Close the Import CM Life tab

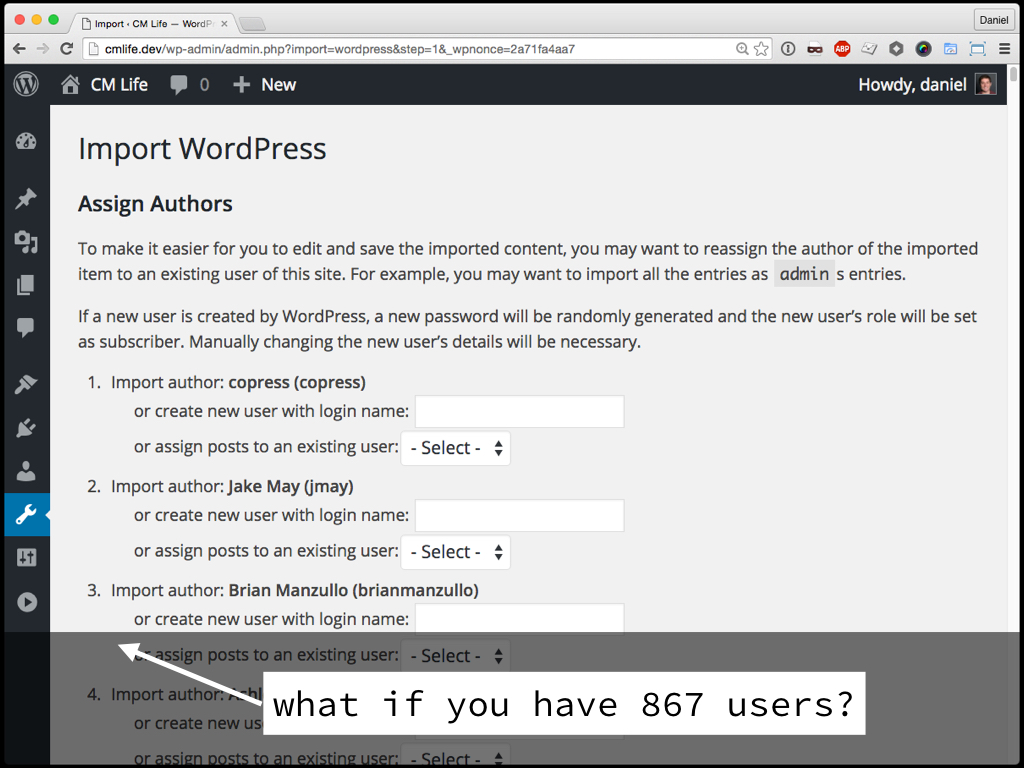pos(224,24)
